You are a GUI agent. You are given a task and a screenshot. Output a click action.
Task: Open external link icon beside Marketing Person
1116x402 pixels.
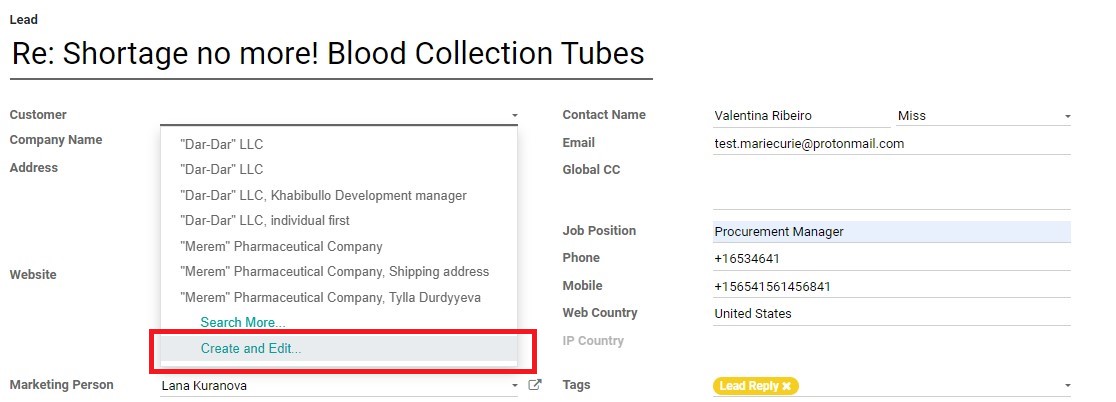tap(535, 385)
